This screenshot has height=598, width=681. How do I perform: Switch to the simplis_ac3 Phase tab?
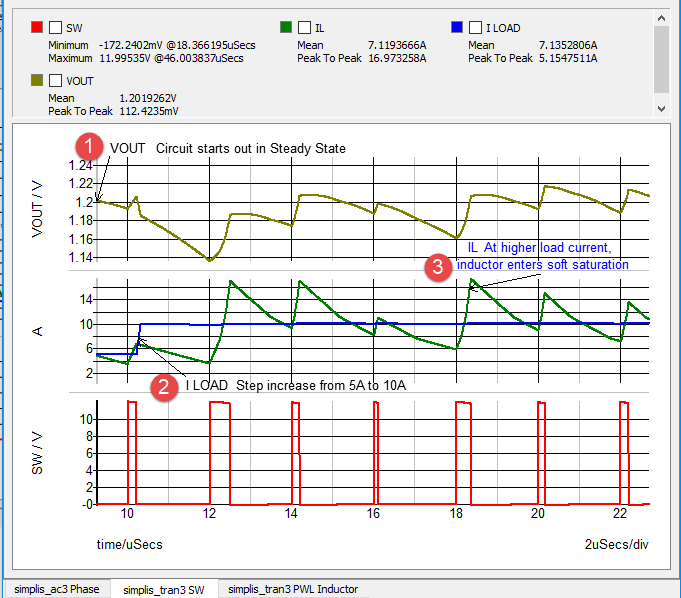(x=54, y=589)
